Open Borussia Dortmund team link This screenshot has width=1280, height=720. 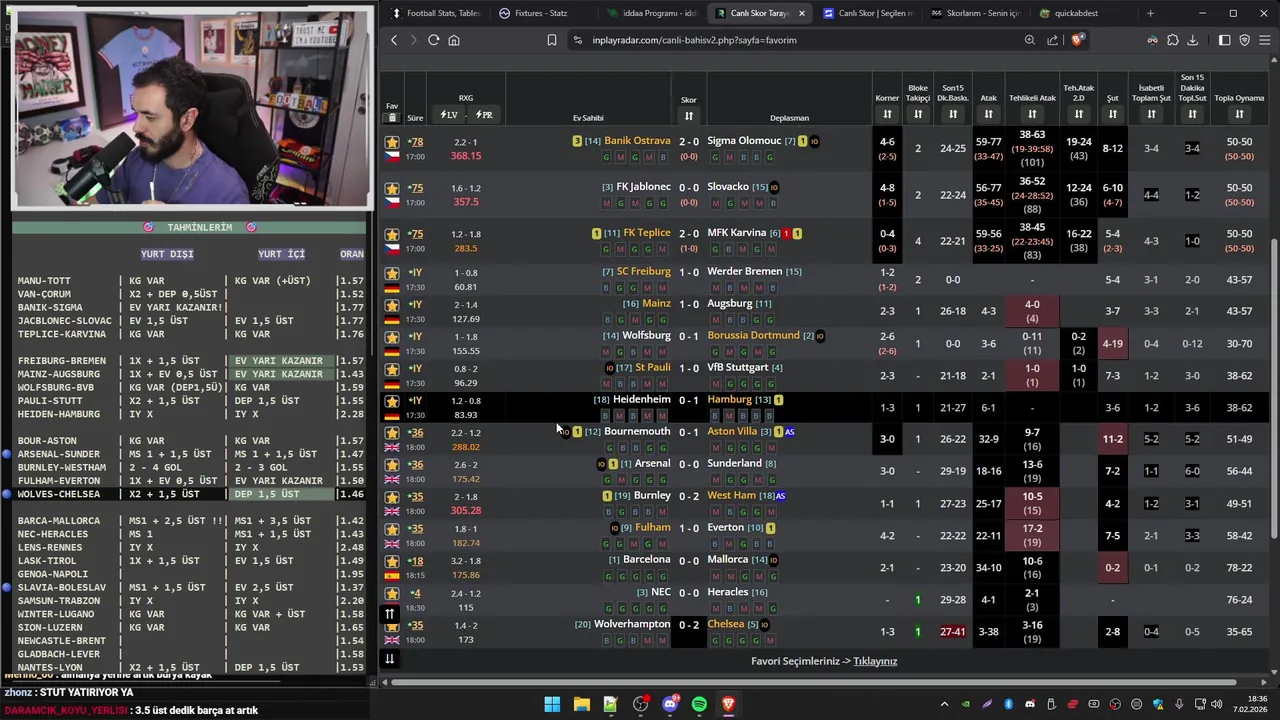pos(753,335)
